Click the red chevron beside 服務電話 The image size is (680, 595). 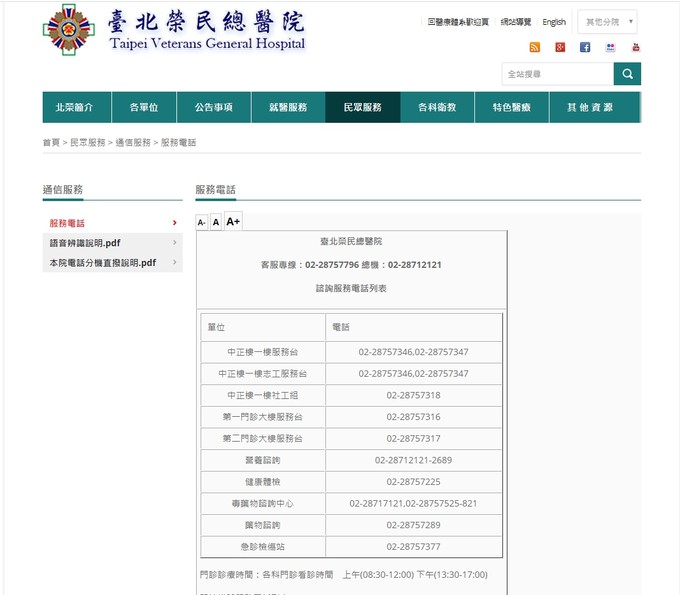[175, 223]
